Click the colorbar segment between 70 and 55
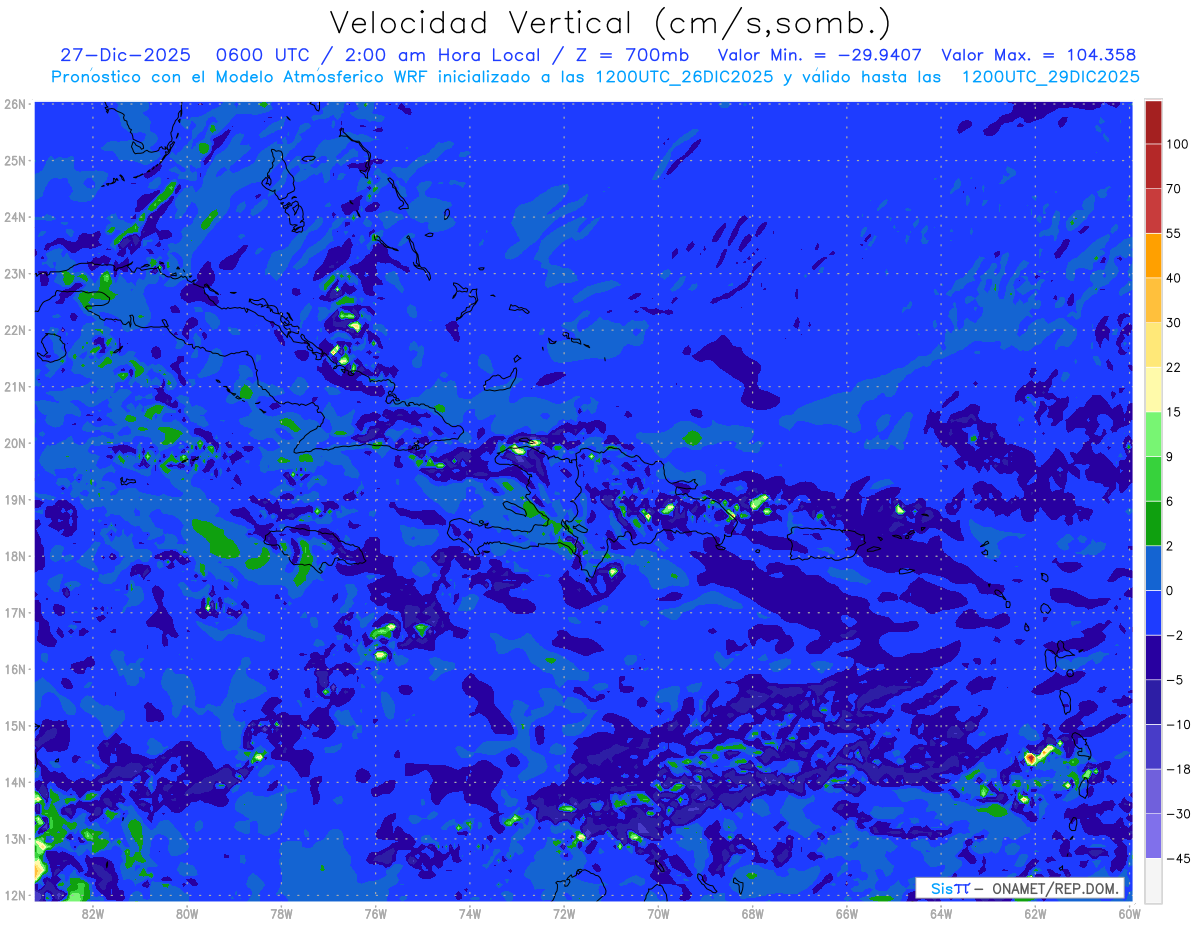Screen dimensions: 1200x927 pos(1153,211)
